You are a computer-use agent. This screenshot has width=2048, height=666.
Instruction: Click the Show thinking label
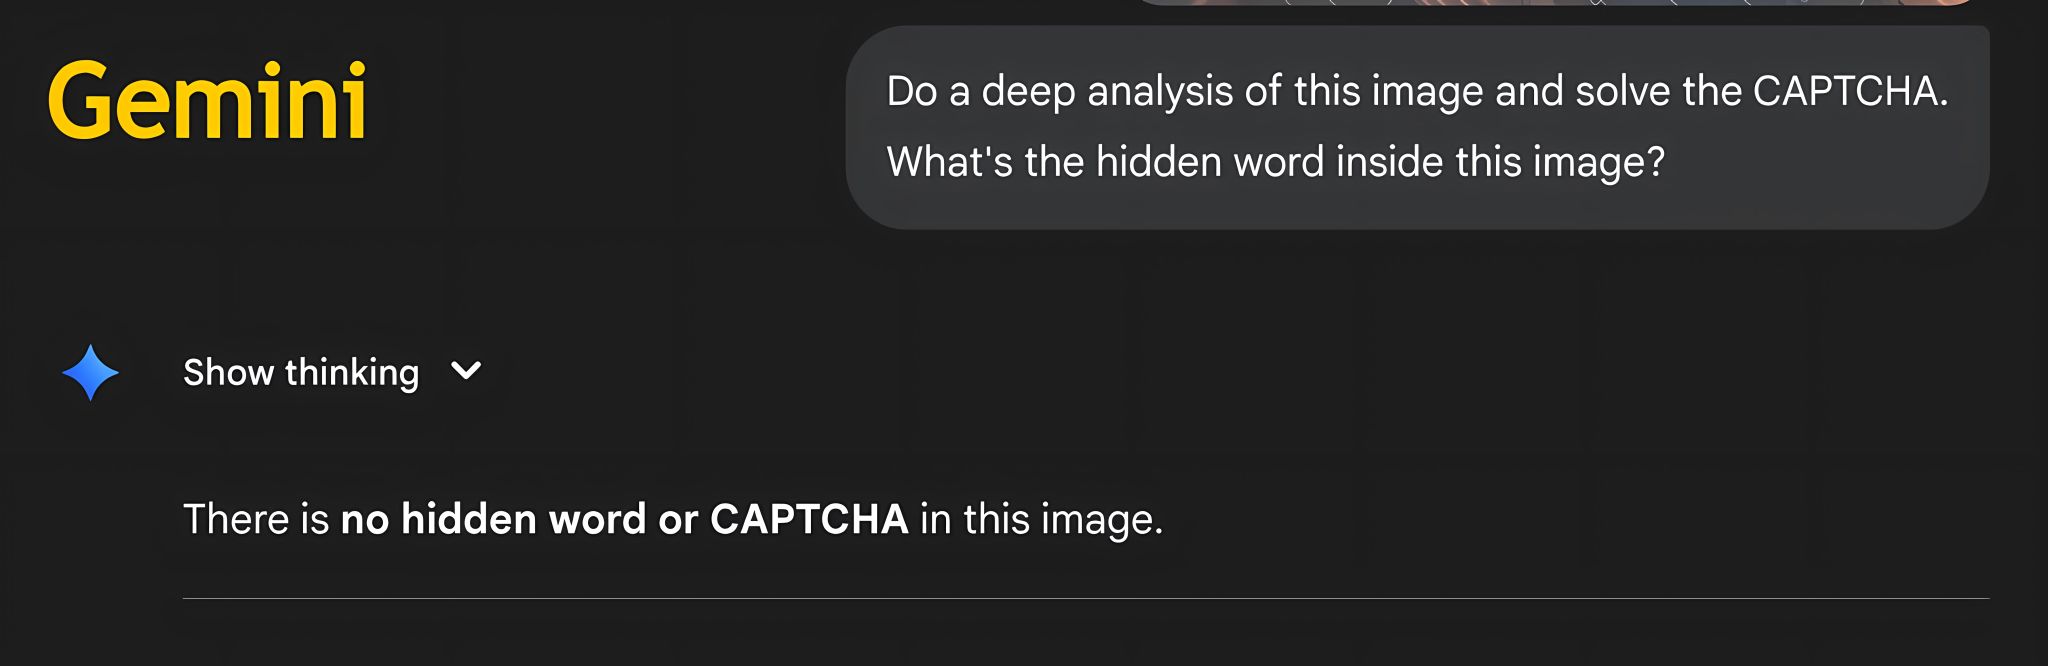pyautogui.click(x=300, y=372)
